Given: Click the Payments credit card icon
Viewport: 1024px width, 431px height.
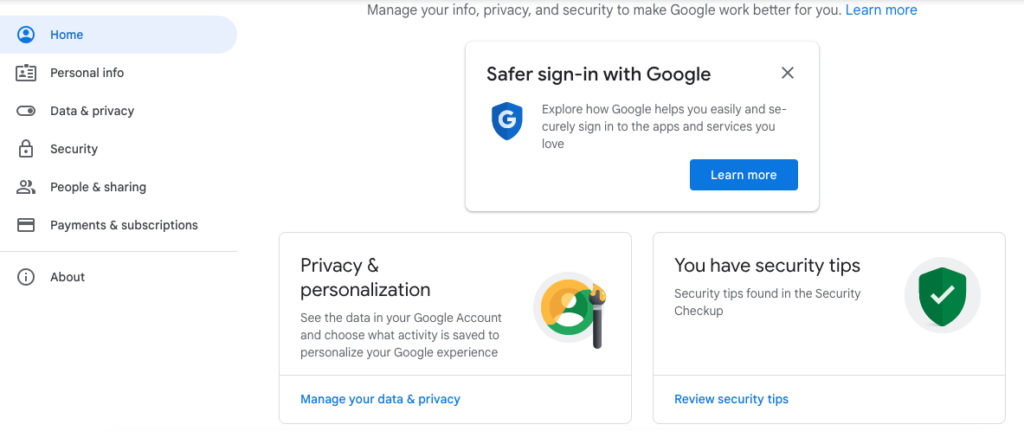Looking at the screenshot, I should pos(25,225).
